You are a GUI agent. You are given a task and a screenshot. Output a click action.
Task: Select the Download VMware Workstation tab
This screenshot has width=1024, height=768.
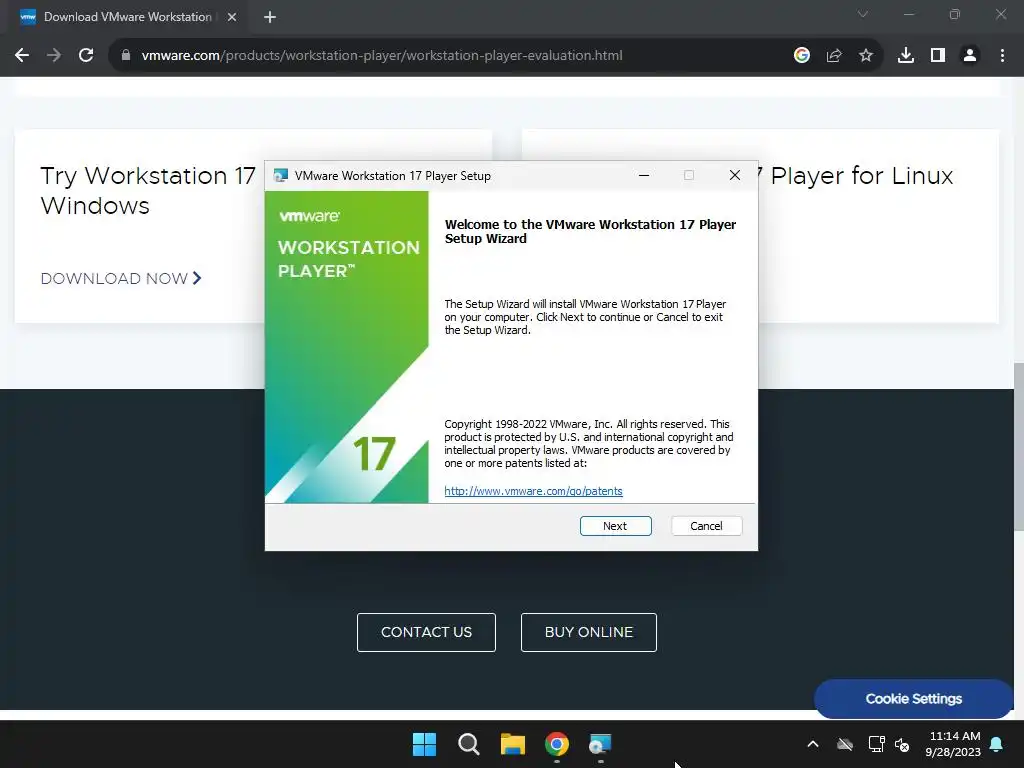128,17
